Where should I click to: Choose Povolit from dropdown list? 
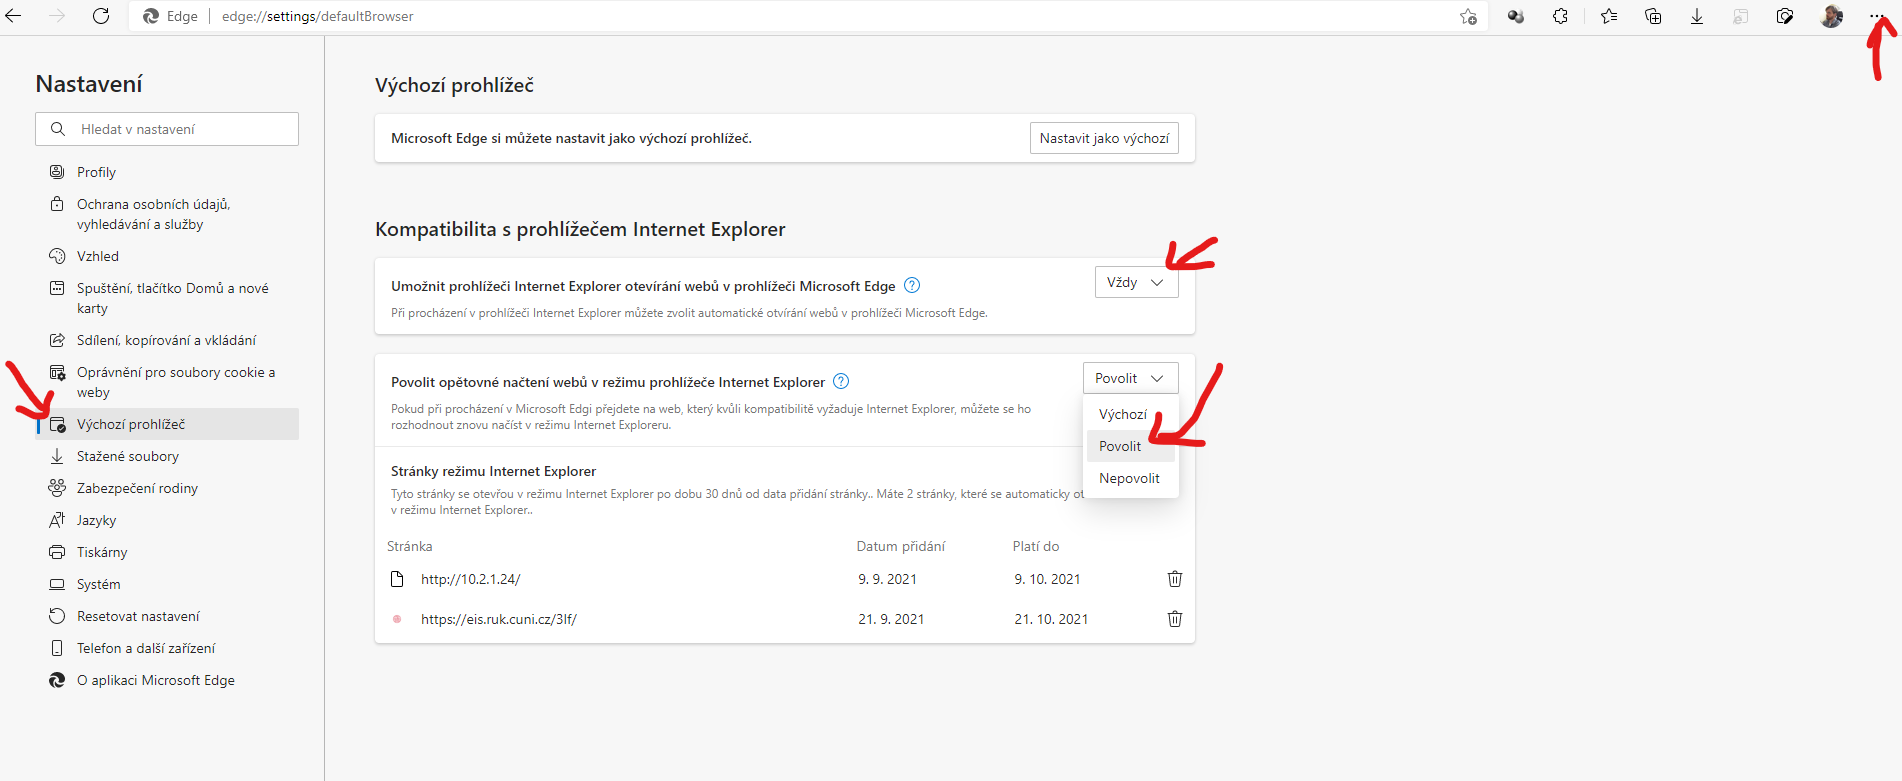1131,446
